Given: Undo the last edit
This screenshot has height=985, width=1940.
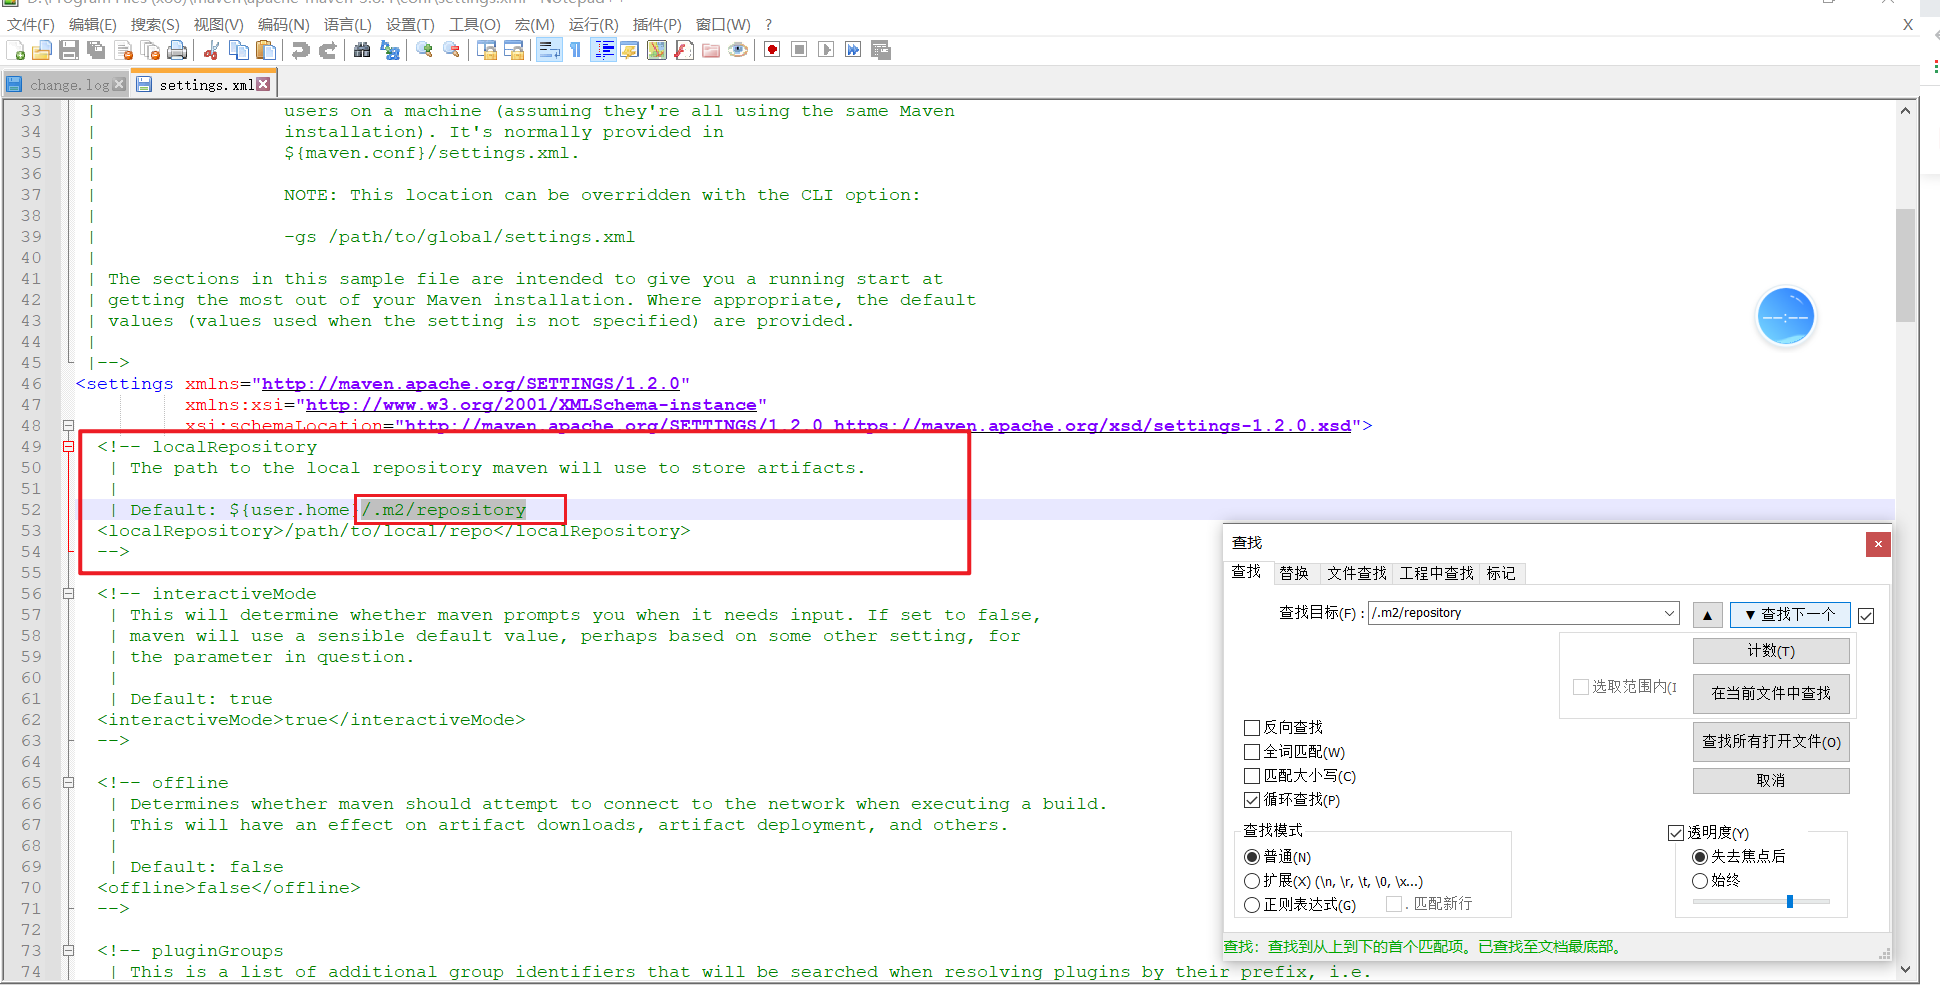Looking at the screenshot, I should pos(300,50).
